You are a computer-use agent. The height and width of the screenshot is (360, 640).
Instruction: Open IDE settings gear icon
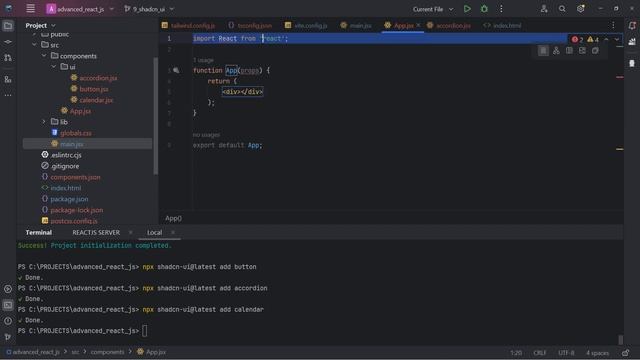(580, 9)
